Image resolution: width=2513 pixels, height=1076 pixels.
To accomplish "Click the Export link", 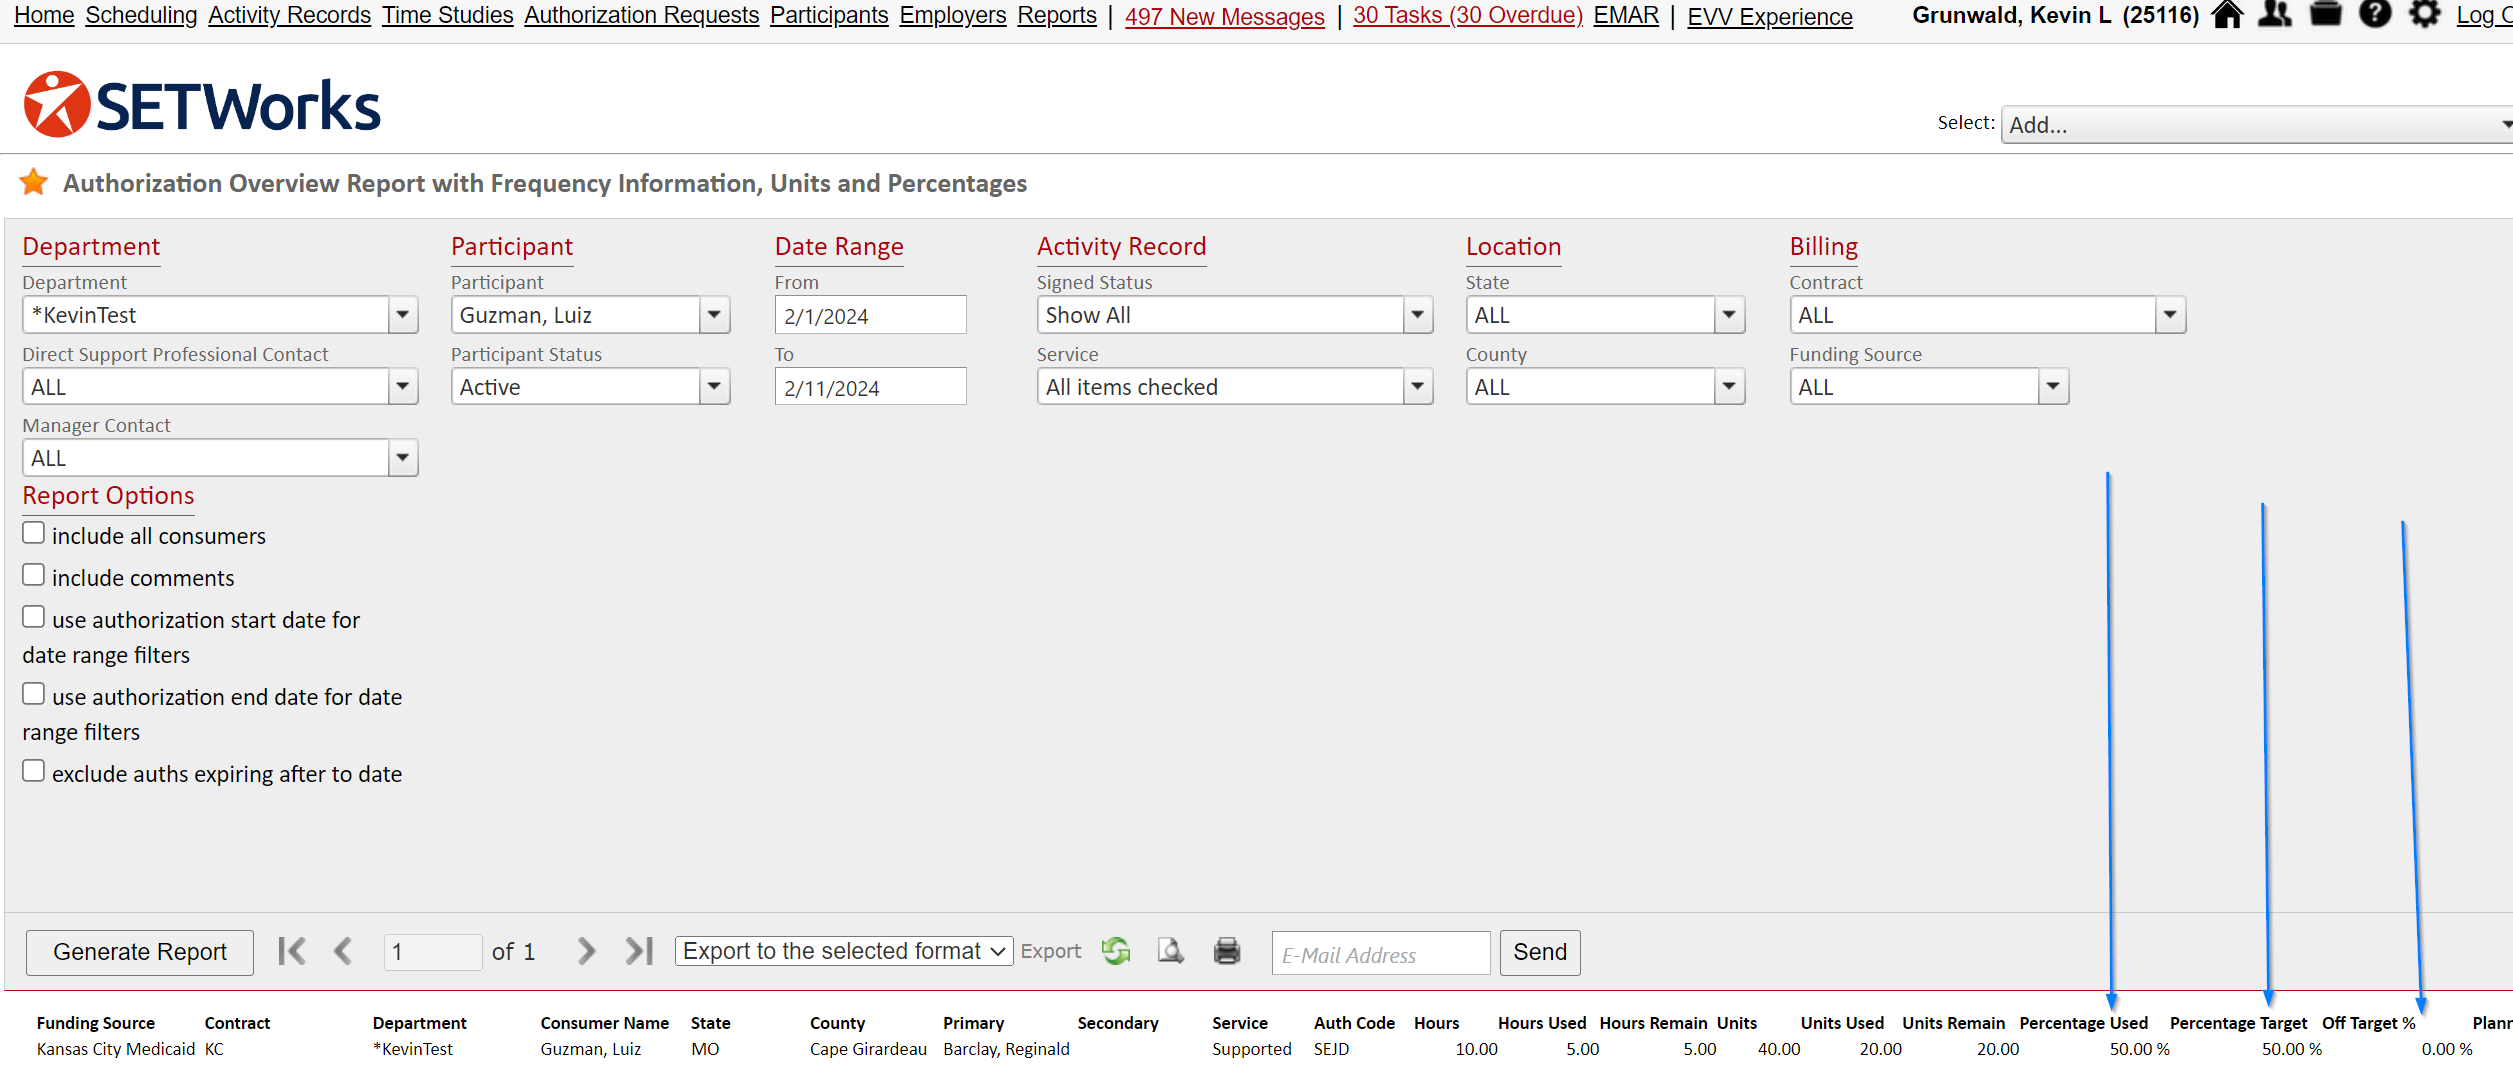I will coord(1051,951).
